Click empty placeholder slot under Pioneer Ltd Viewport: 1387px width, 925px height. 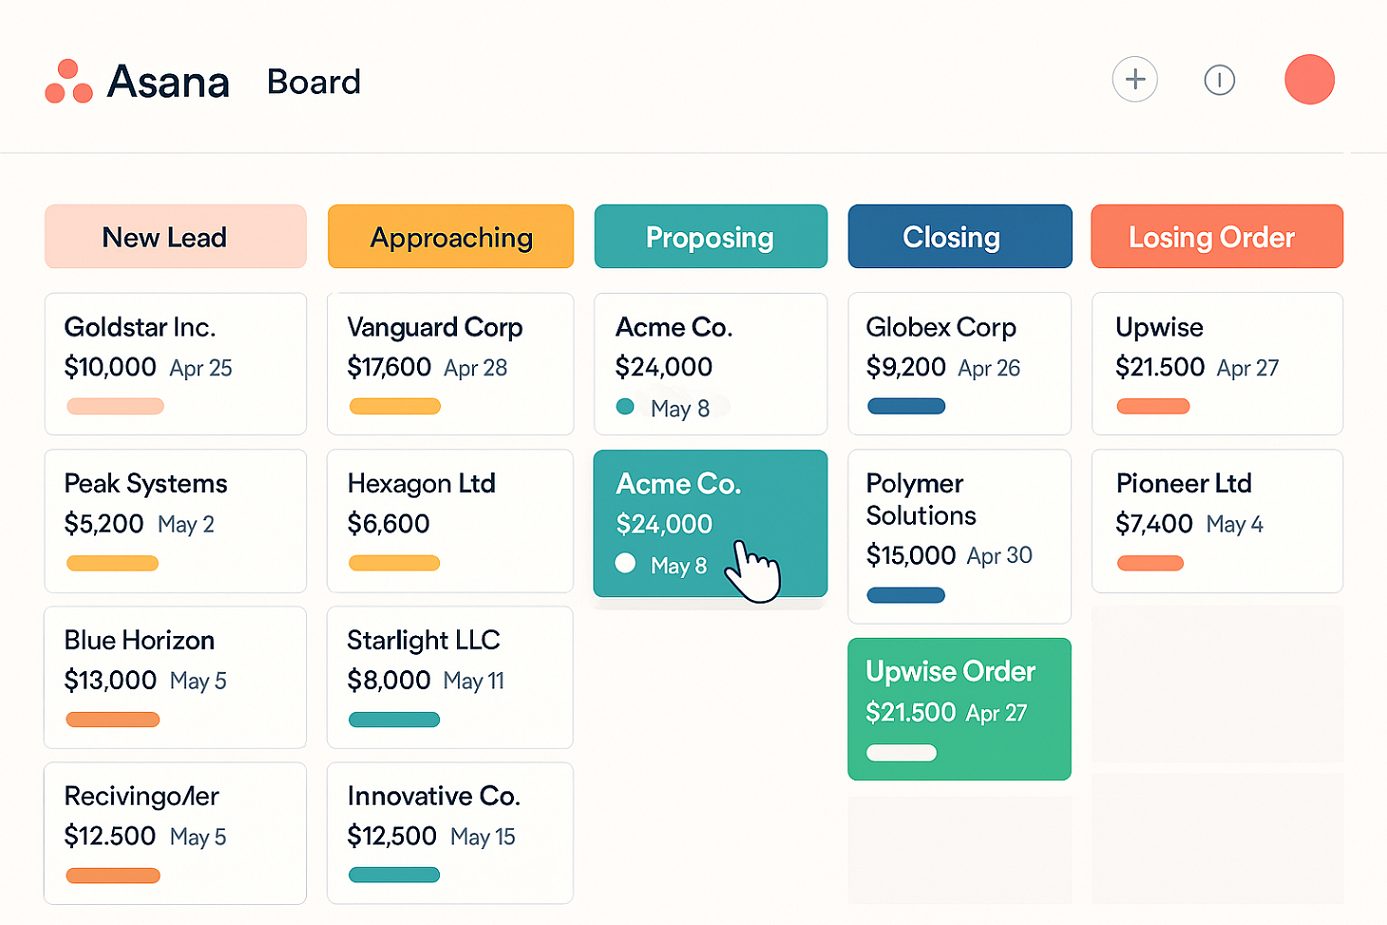[x=1216, y=683]
